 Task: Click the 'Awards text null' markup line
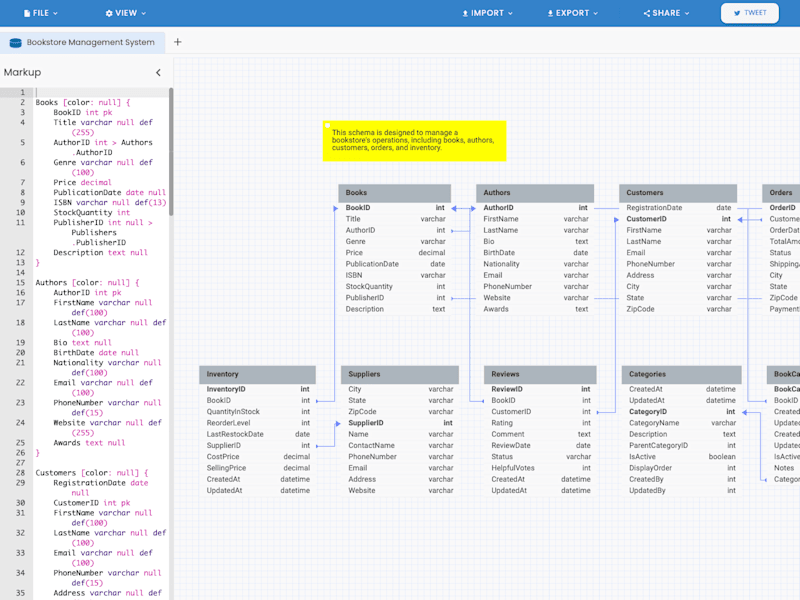(89, 443)
